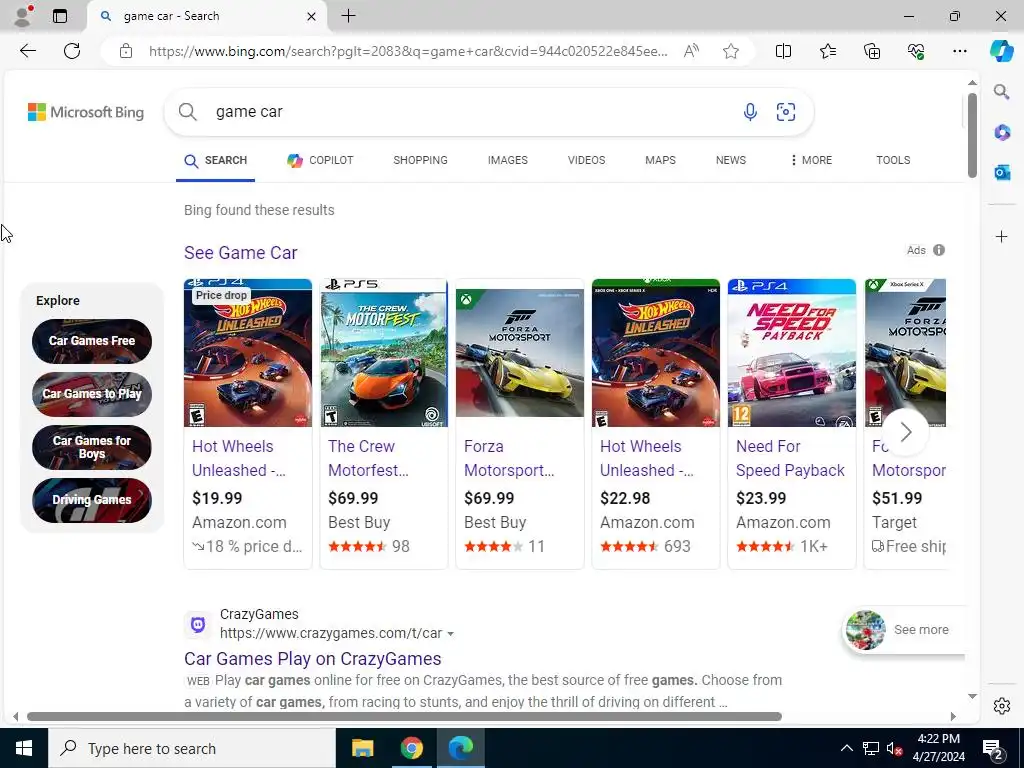Open Google Chrome from taskbar
This screenshot has height=768, width=1024.
pyautogui.click(x=411, y=748)
